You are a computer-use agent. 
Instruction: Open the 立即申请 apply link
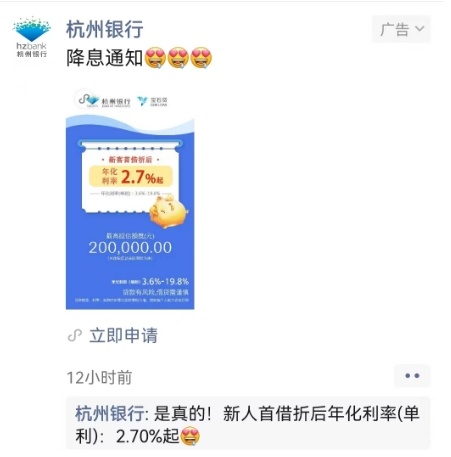123,335
